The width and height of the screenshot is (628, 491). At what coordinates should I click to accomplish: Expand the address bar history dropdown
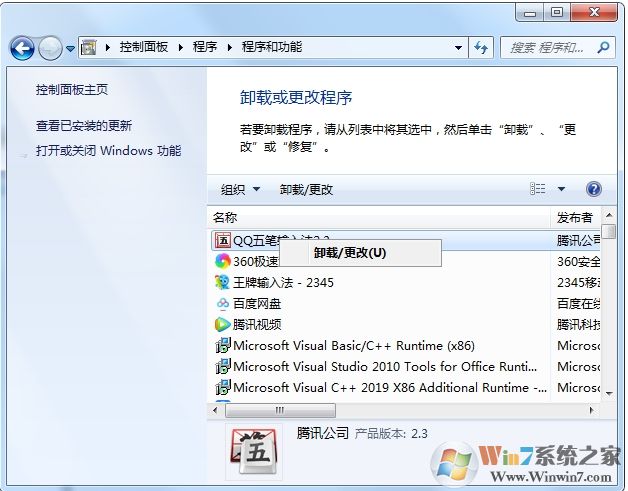pos(458,48)
